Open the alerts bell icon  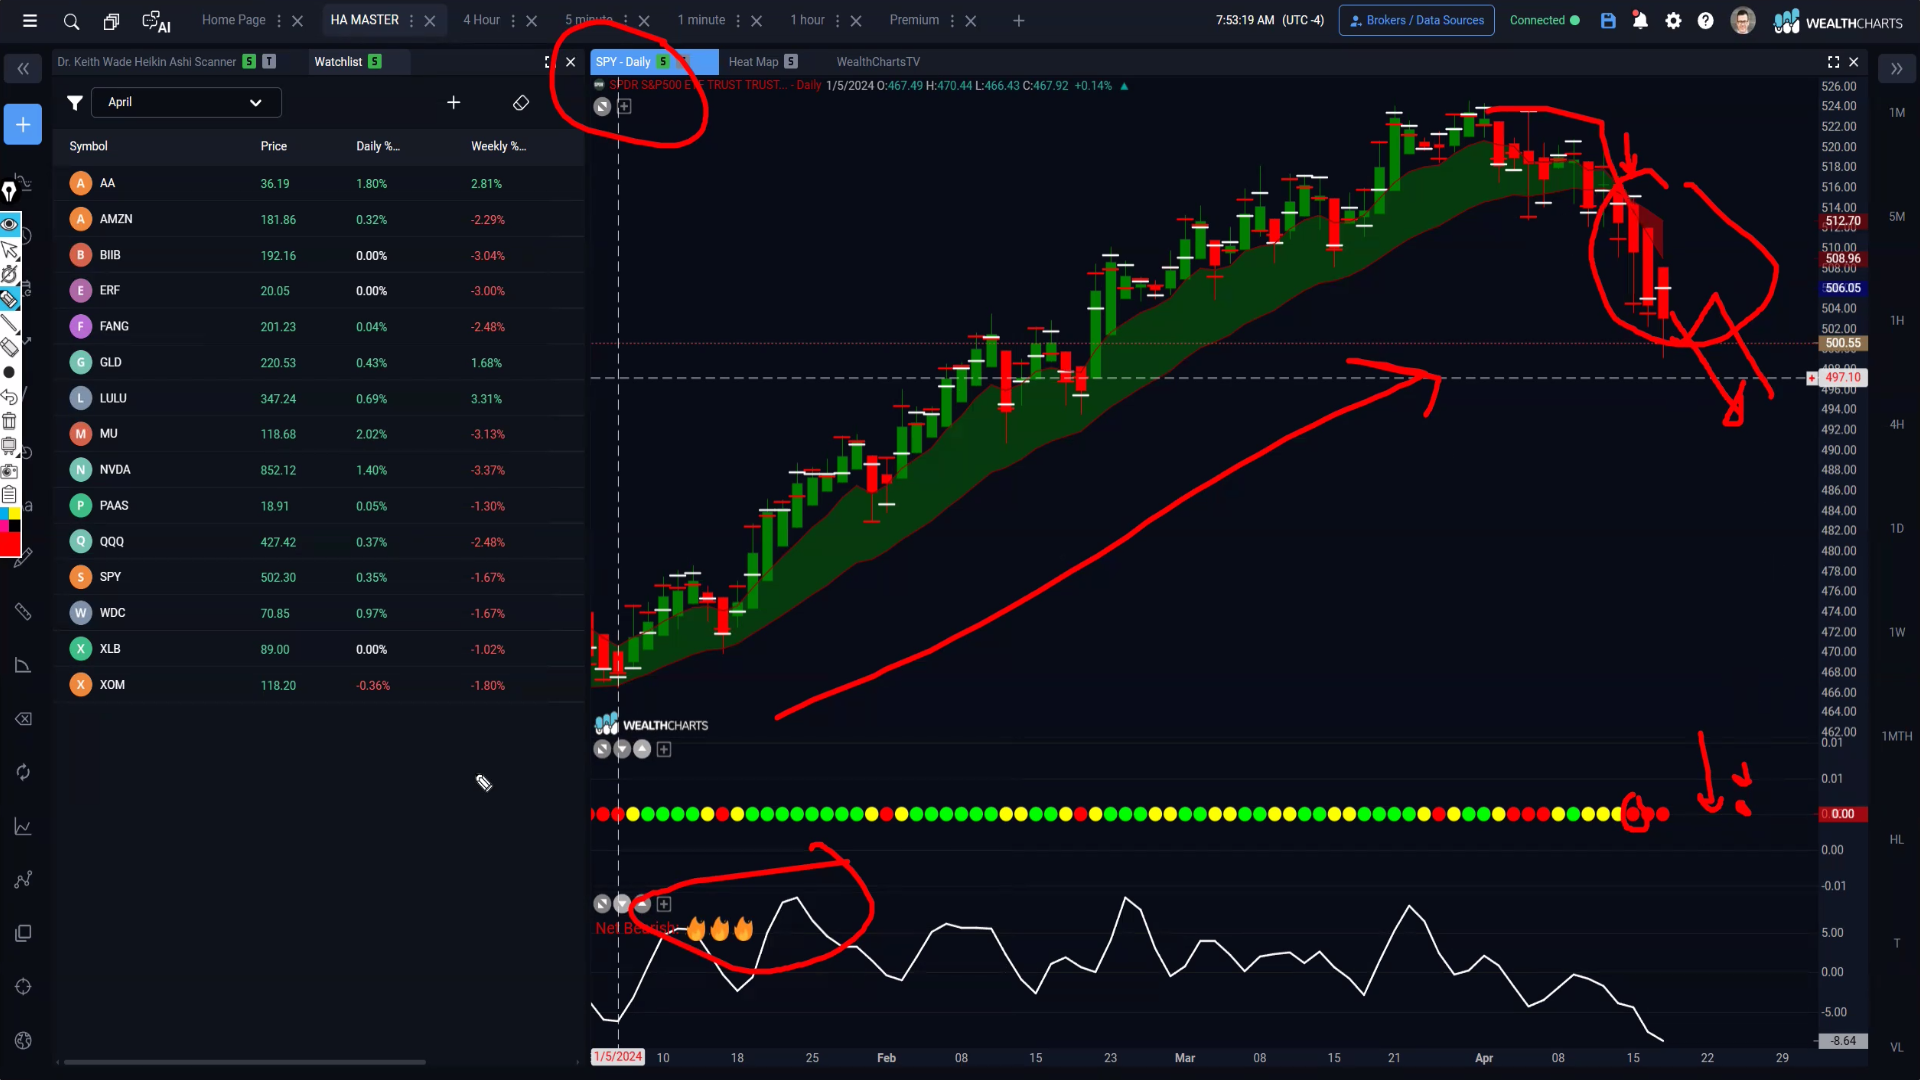[1640, 20]
